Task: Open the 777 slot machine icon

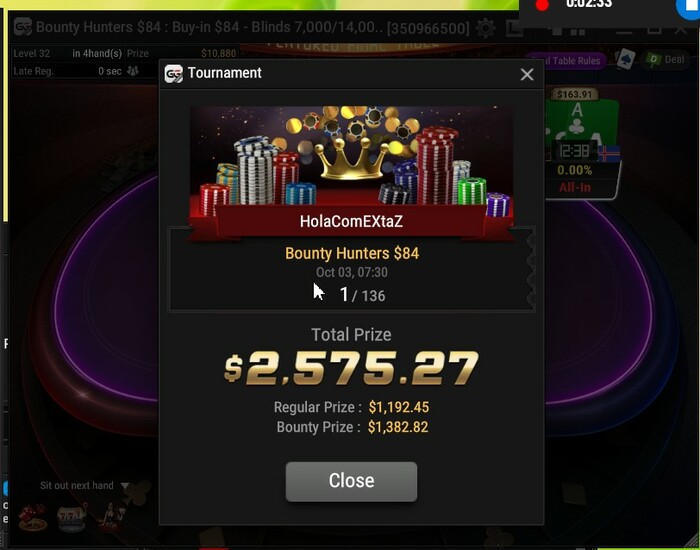Action: coord(71,517)
